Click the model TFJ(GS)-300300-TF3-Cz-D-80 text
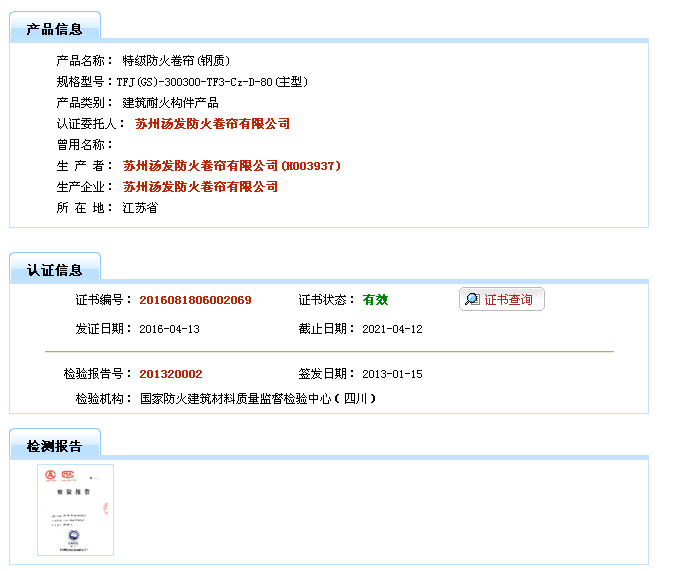The width and height of the screenshot is (682, 571). [x=212, y=82]
